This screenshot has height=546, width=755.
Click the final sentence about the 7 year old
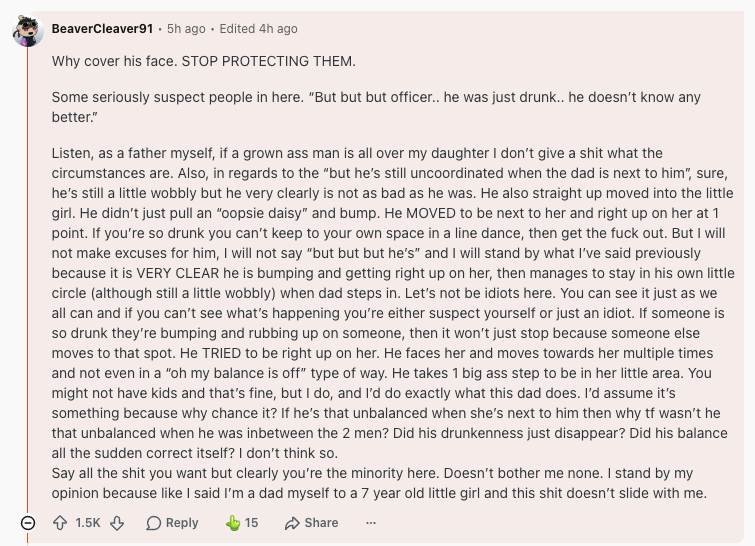pos(379,483)
